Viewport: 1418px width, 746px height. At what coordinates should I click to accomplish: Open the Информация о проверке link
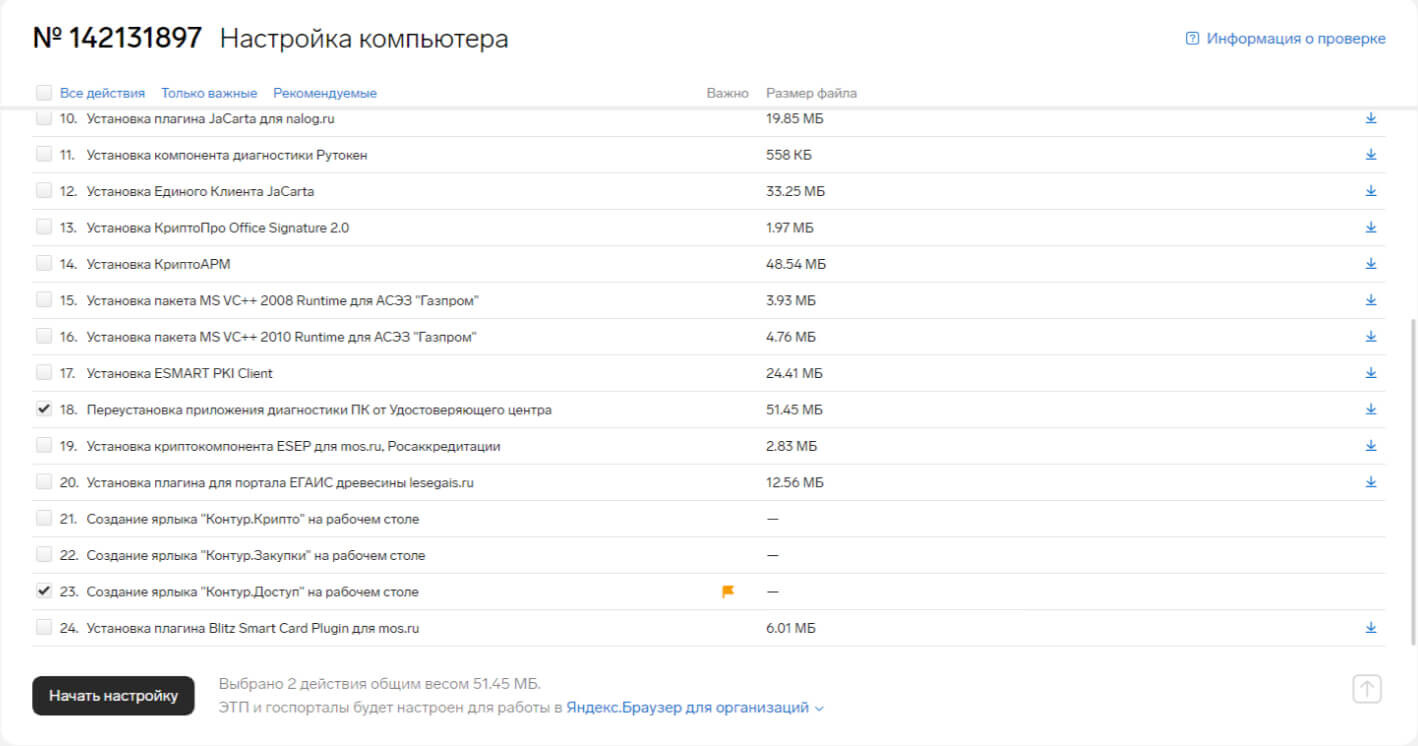(x=1296, y=39)
